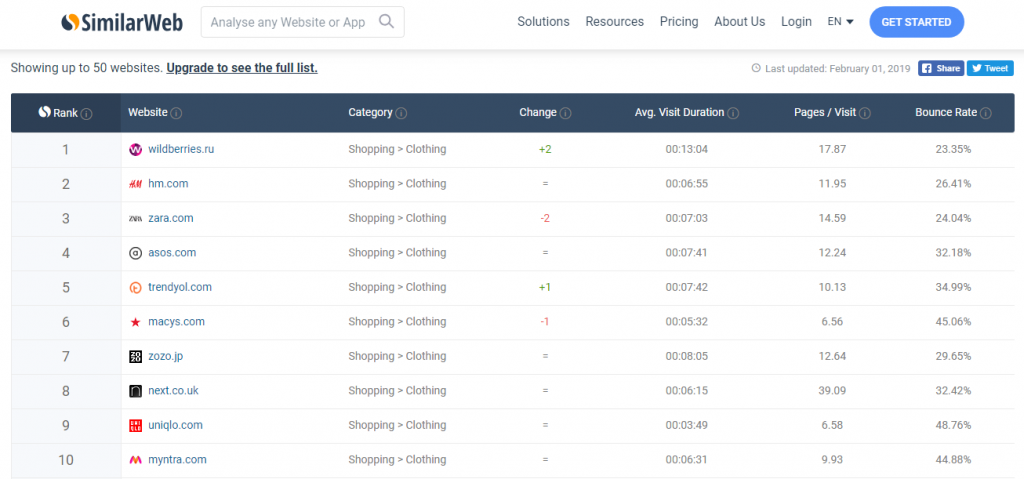The image size is (1024, 479).
Task: Click info icon beside Pages / Visit
Action: point(865,113)
